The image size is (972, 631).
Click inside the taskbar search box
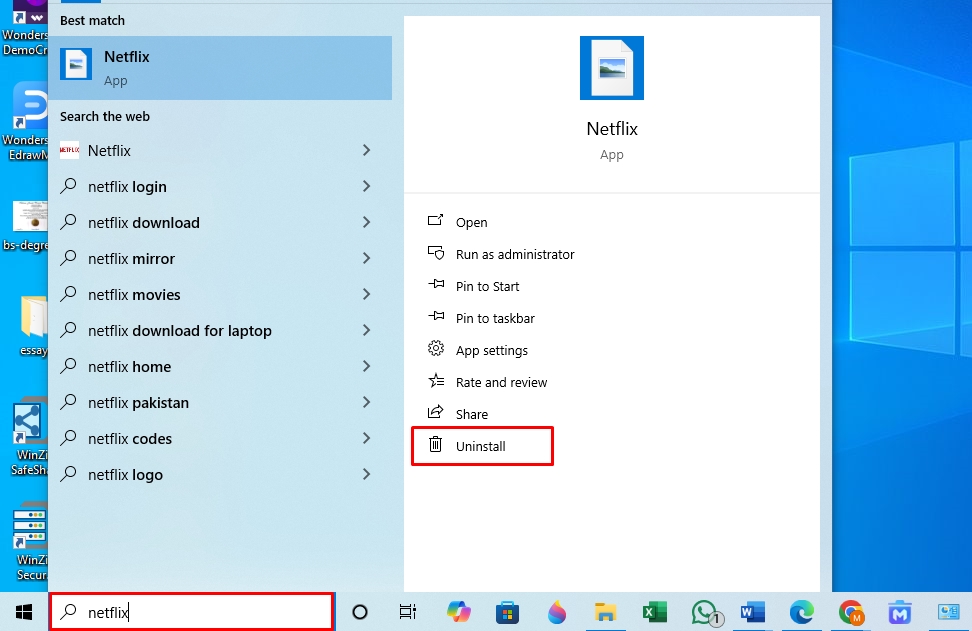coord(192,612)
